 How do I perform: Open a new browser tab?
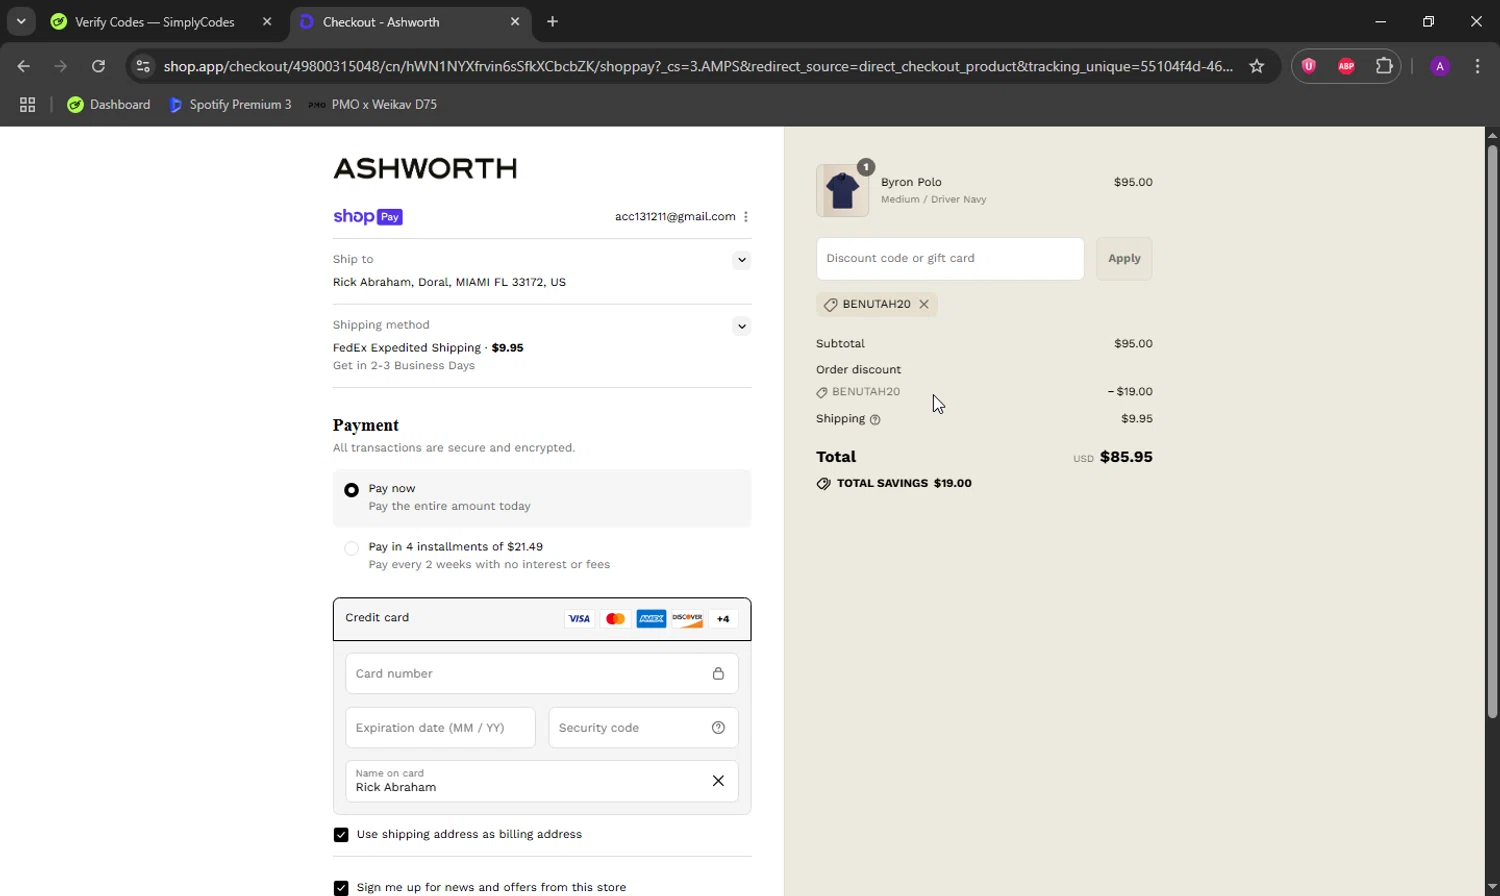pos(552,21)
